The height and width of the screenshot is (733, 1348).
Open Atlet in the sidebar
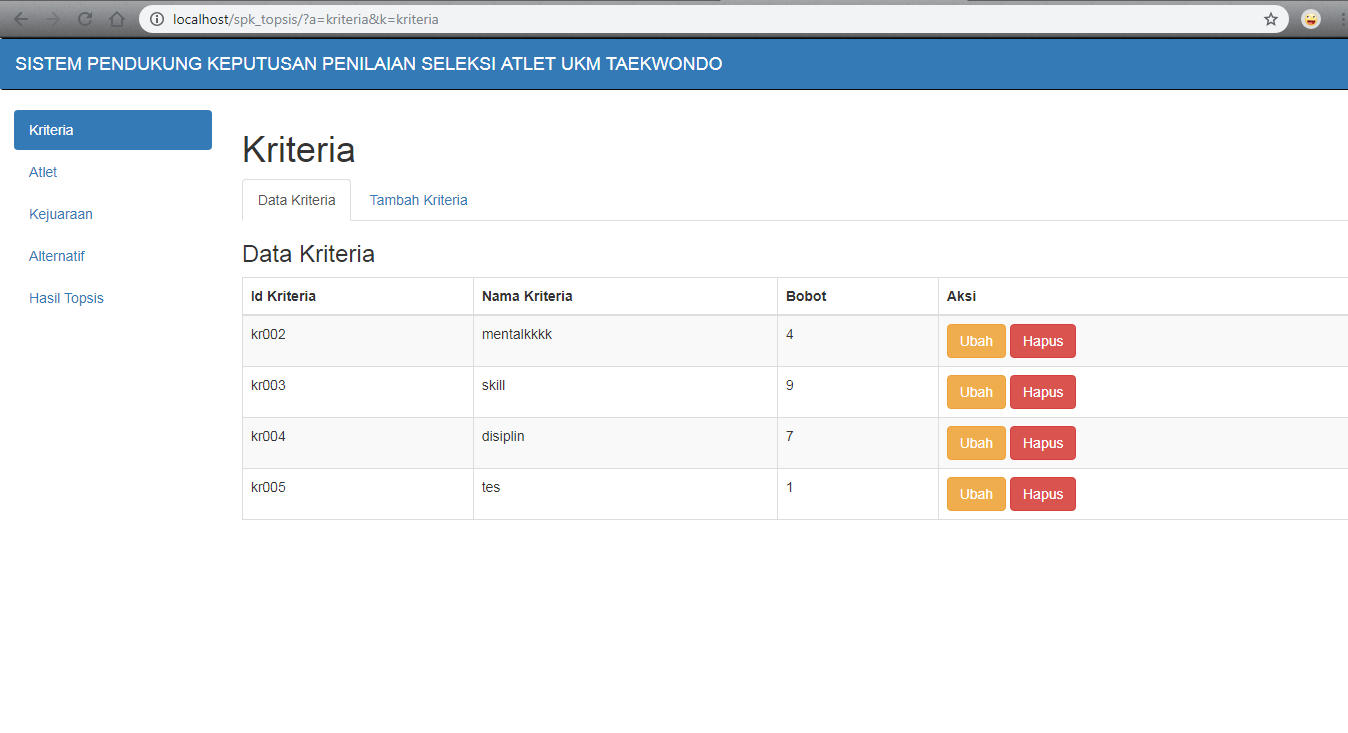click(x=43, y=172)
